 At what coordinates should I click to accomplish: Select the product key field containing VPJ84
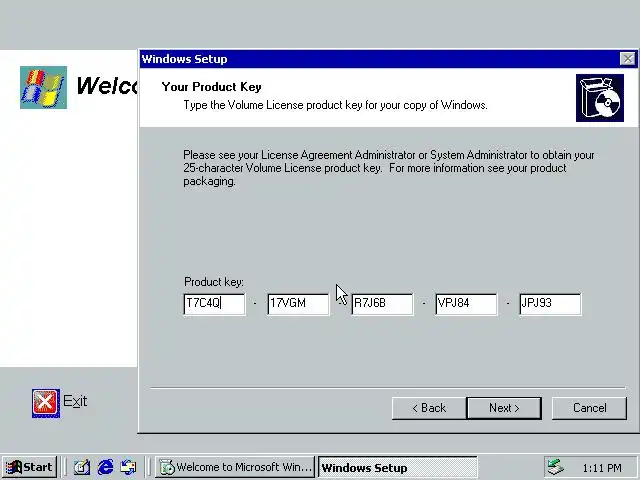(467, 304)
